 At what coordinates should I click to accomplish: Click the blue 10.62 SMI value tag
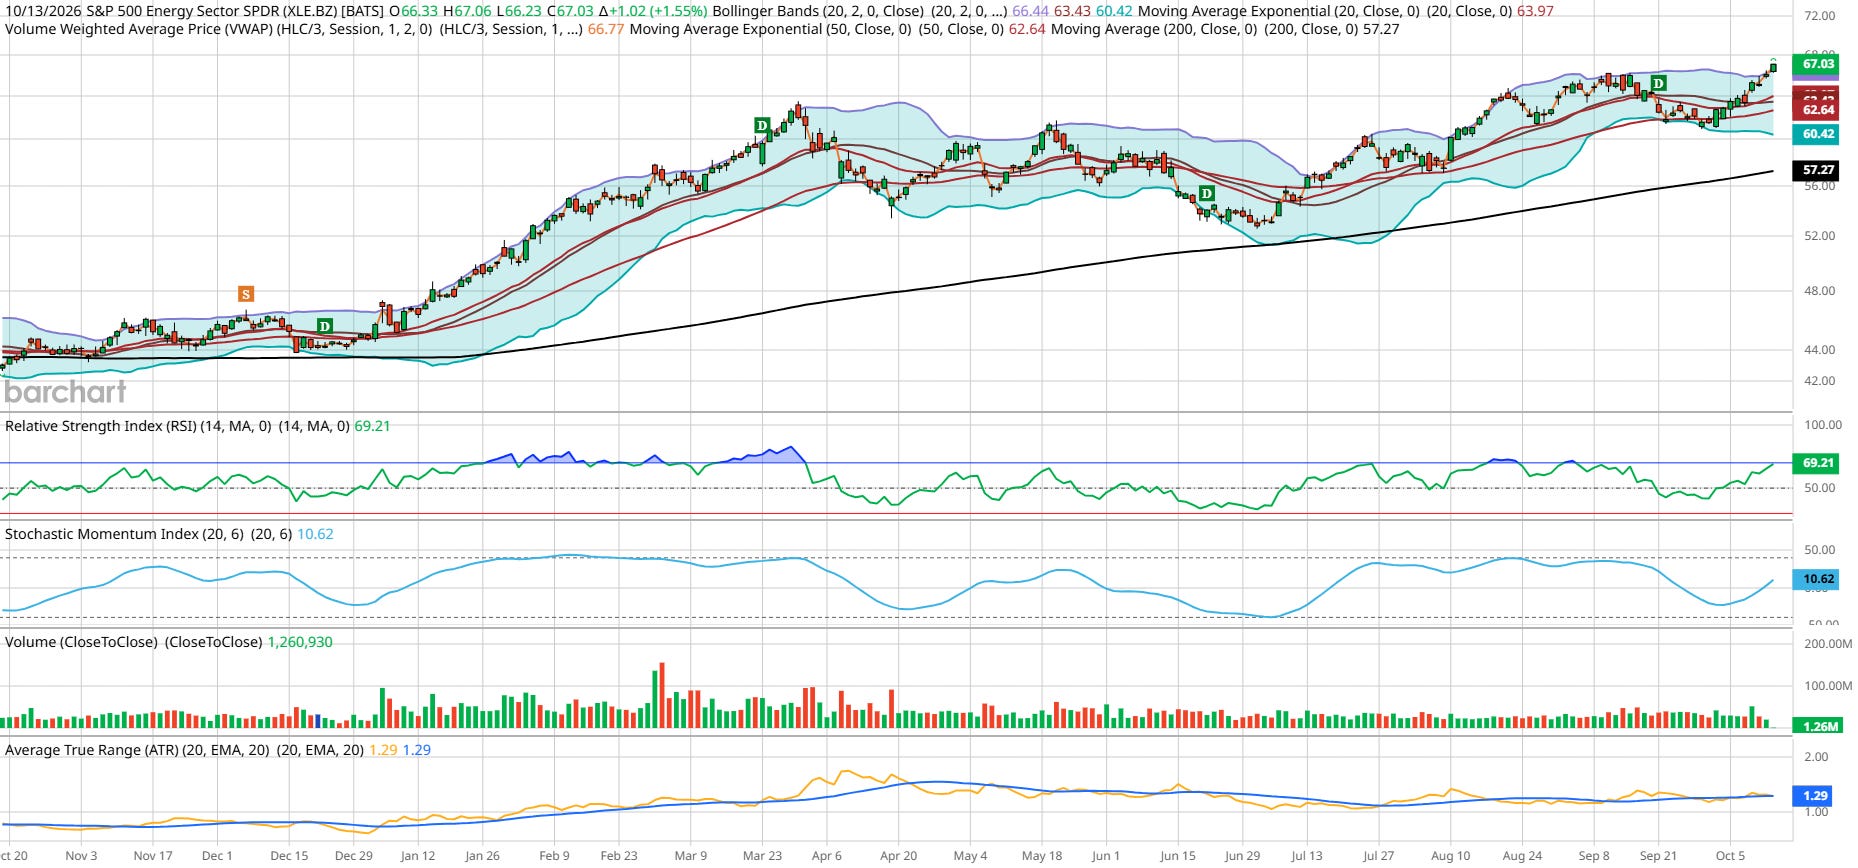tap(1817, 579)
